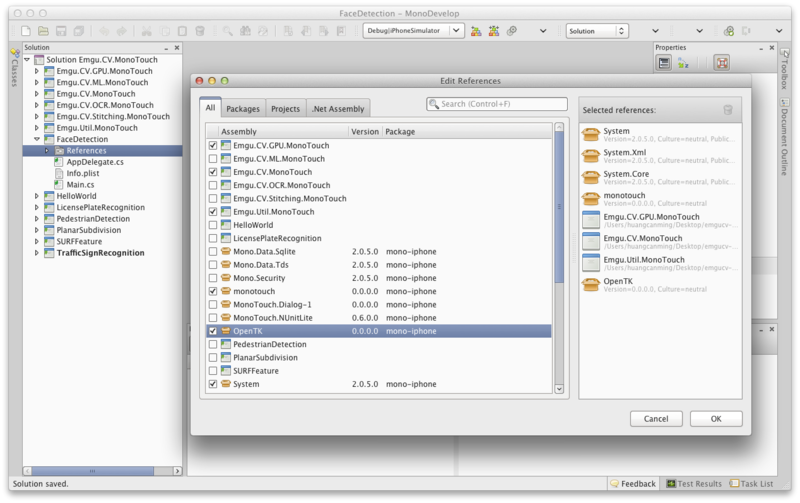Image resolution: width=800 pixels, height=503 pixels.
Task: Click the Properties alphabetical sort icon
Action: (683, 63)
